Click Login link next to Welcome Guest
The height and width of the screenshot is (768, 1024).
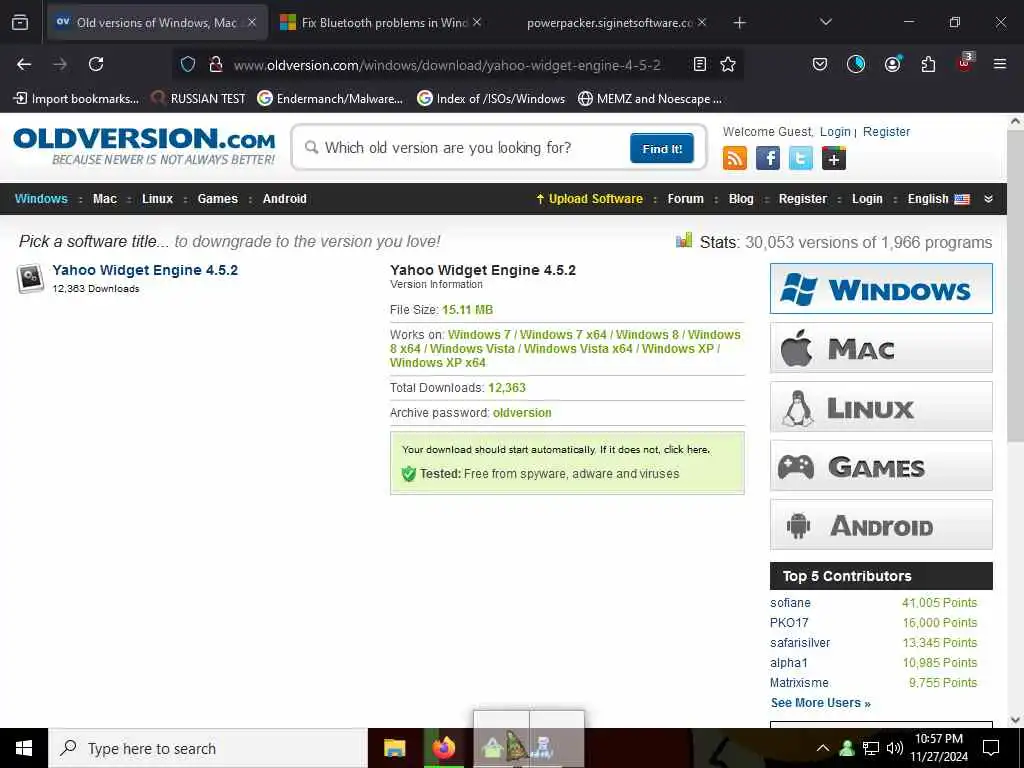[835, 132]
